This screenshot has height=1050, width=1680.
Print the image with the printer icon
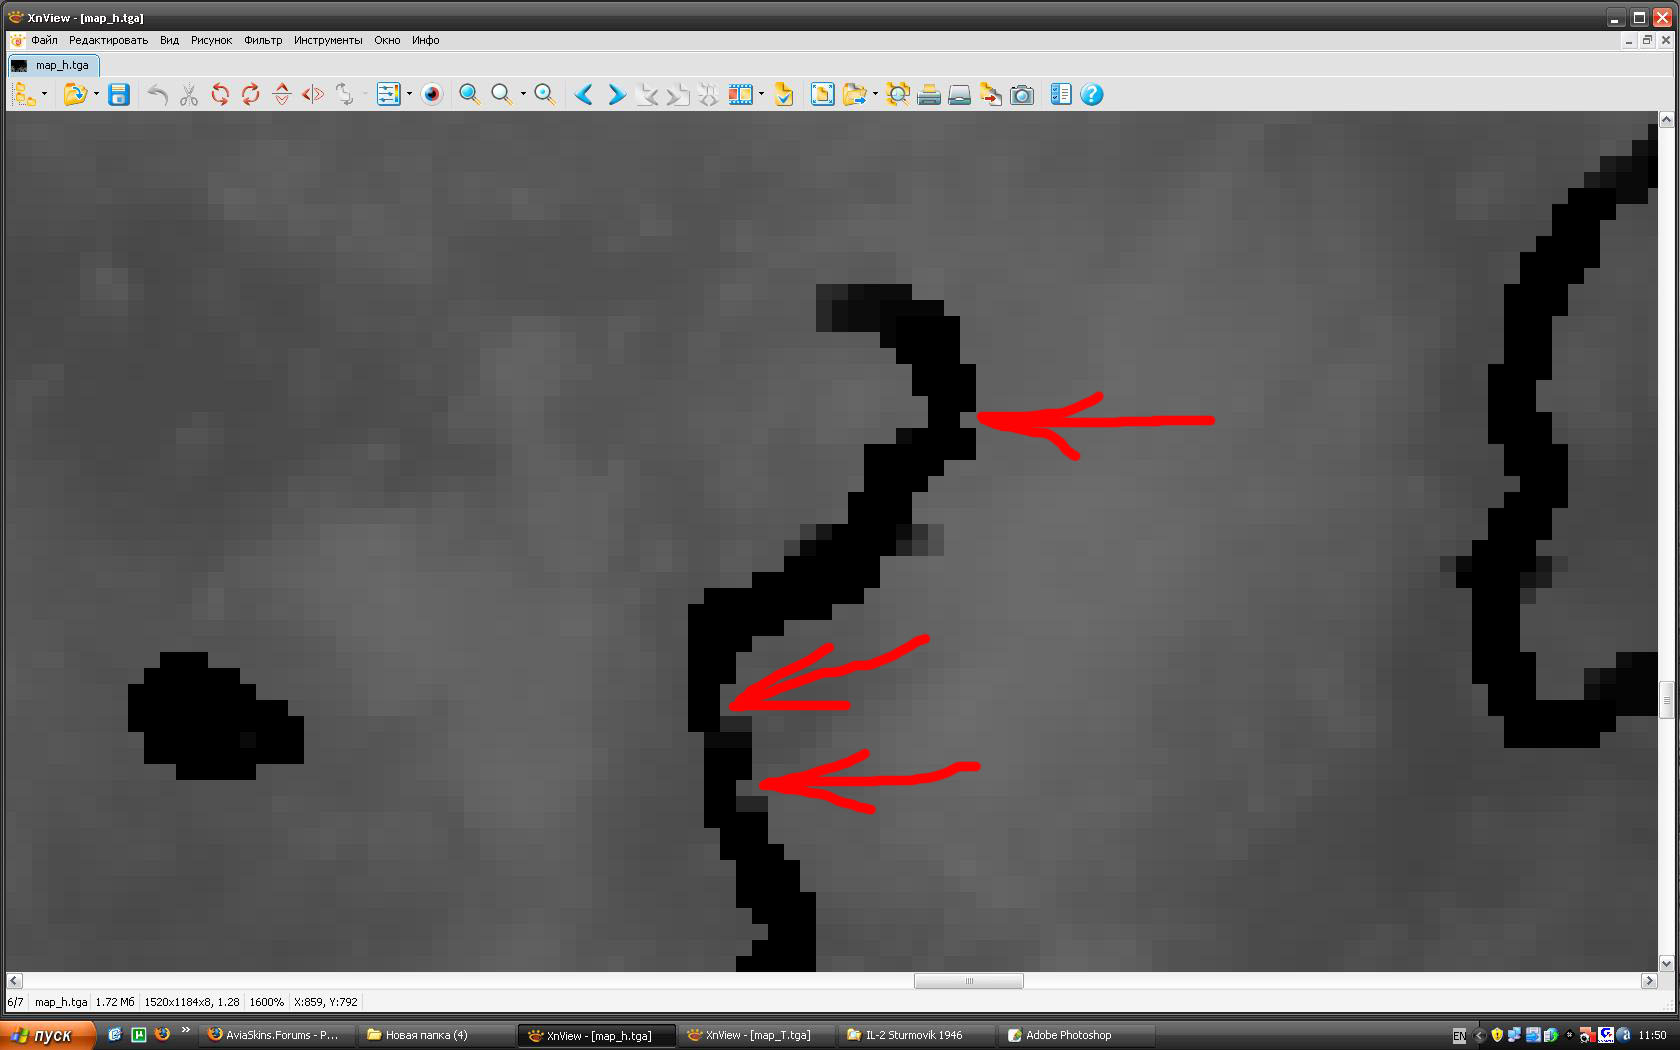pyautogui.click(x=929, y=94)
